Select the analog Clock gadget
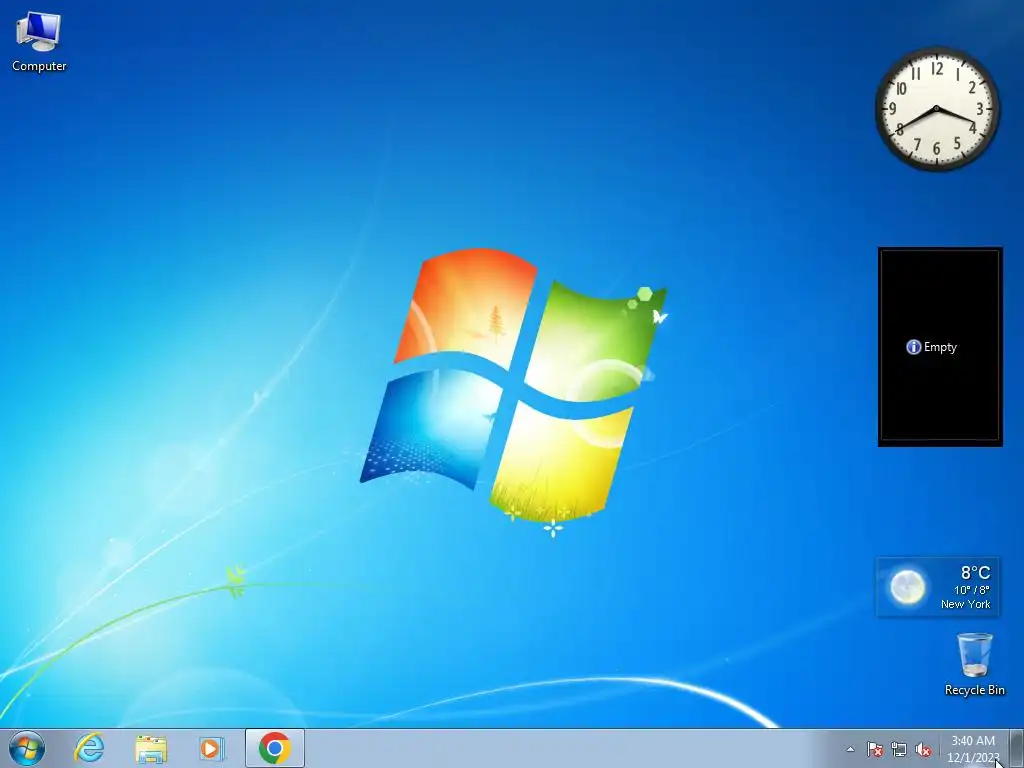1024x768 pixels. pyautogui.click(x=937, y=109)
